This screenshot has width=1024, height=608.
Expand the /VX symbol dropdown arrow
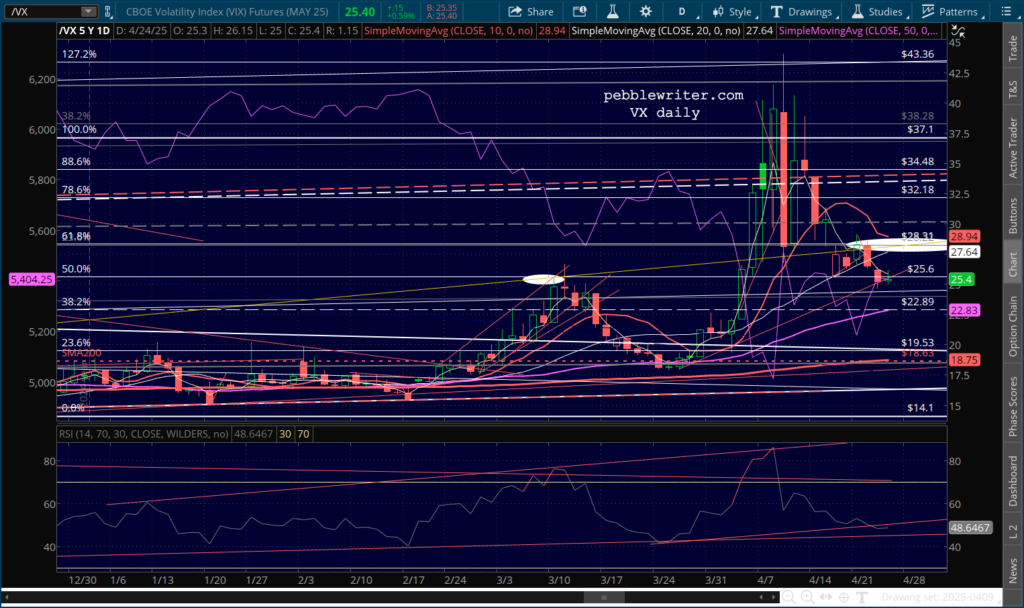pos(88,12)
